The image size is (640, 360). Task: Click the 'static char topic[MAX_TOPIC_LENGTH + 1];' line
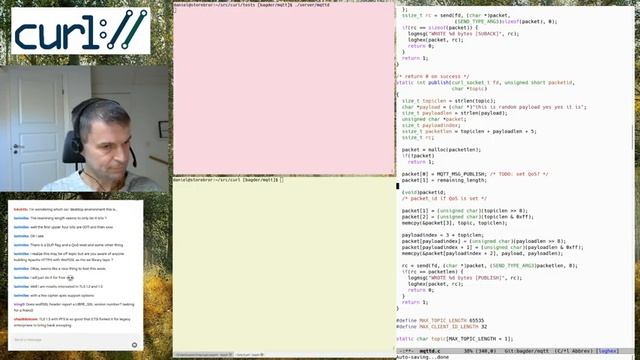coord(455,339)
